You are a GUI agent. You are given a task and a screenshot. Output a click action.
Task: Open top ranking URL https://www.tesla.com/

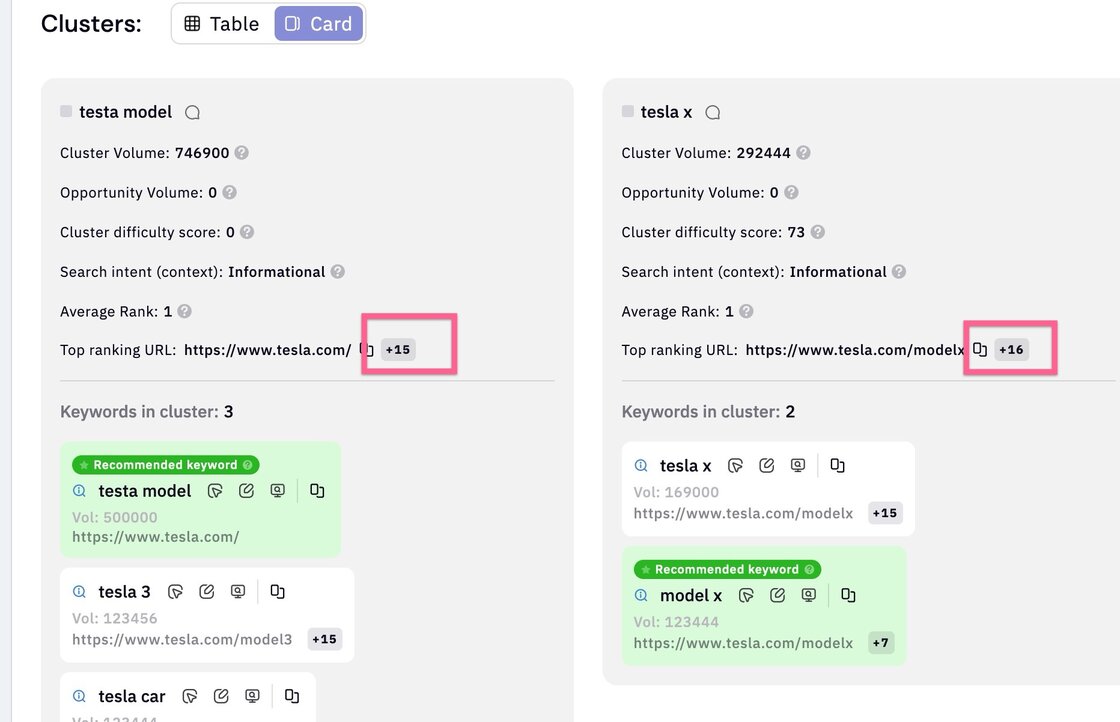267,350
